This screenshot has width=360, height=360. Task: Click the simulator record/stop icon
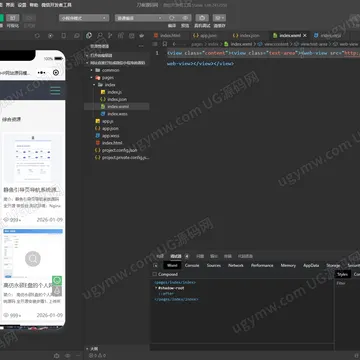point(51,36)
